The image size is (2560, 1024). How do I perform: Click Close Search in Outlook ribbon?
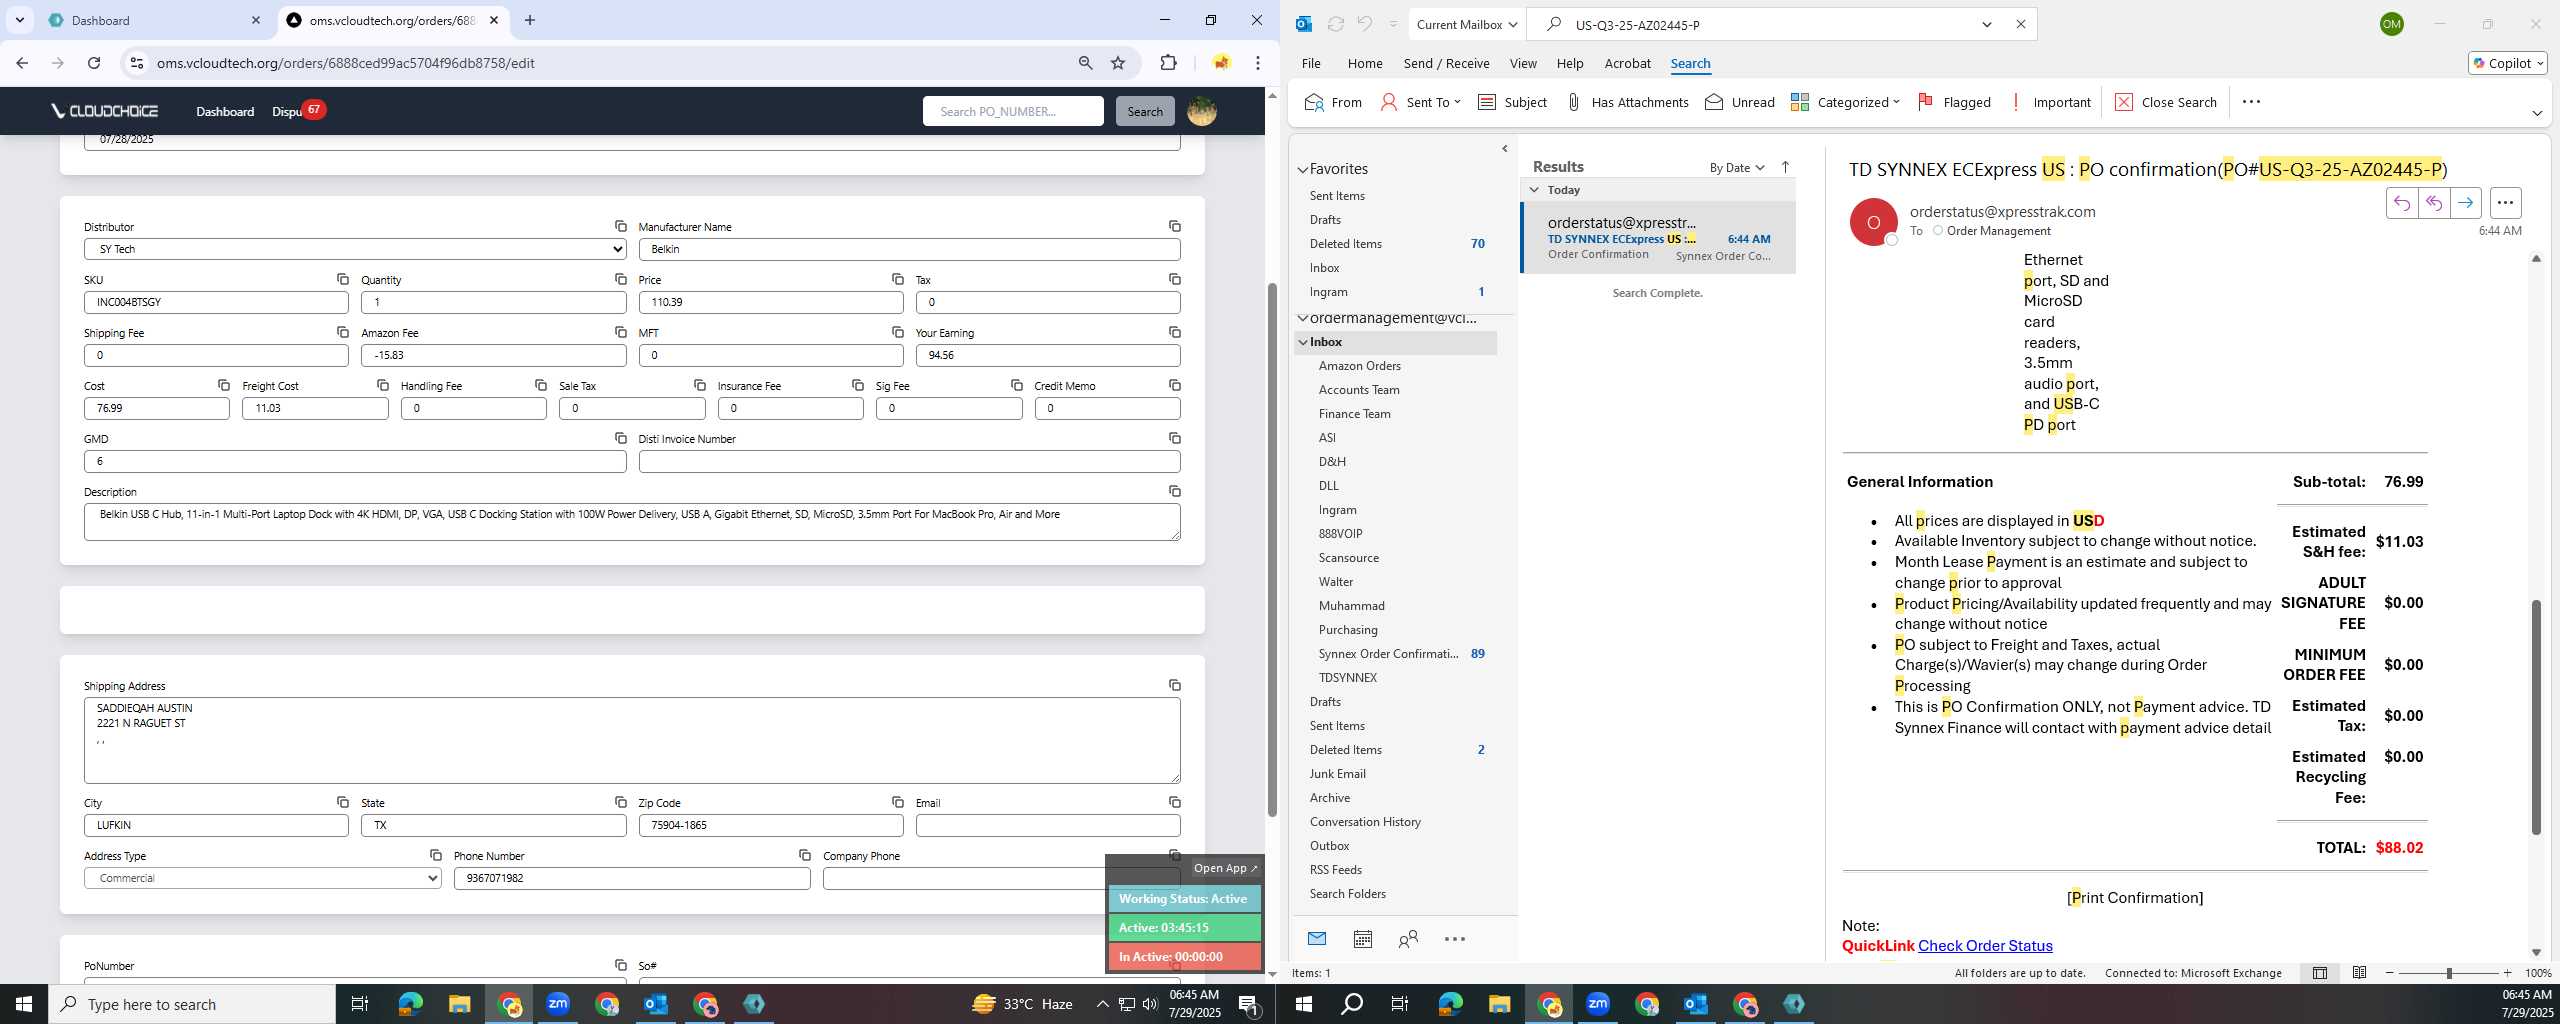pyautogui.click(x=2166, y=102)
